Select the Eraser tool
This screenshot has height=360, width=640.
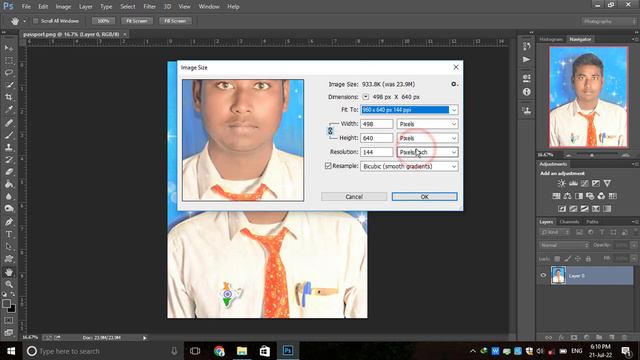9,172
